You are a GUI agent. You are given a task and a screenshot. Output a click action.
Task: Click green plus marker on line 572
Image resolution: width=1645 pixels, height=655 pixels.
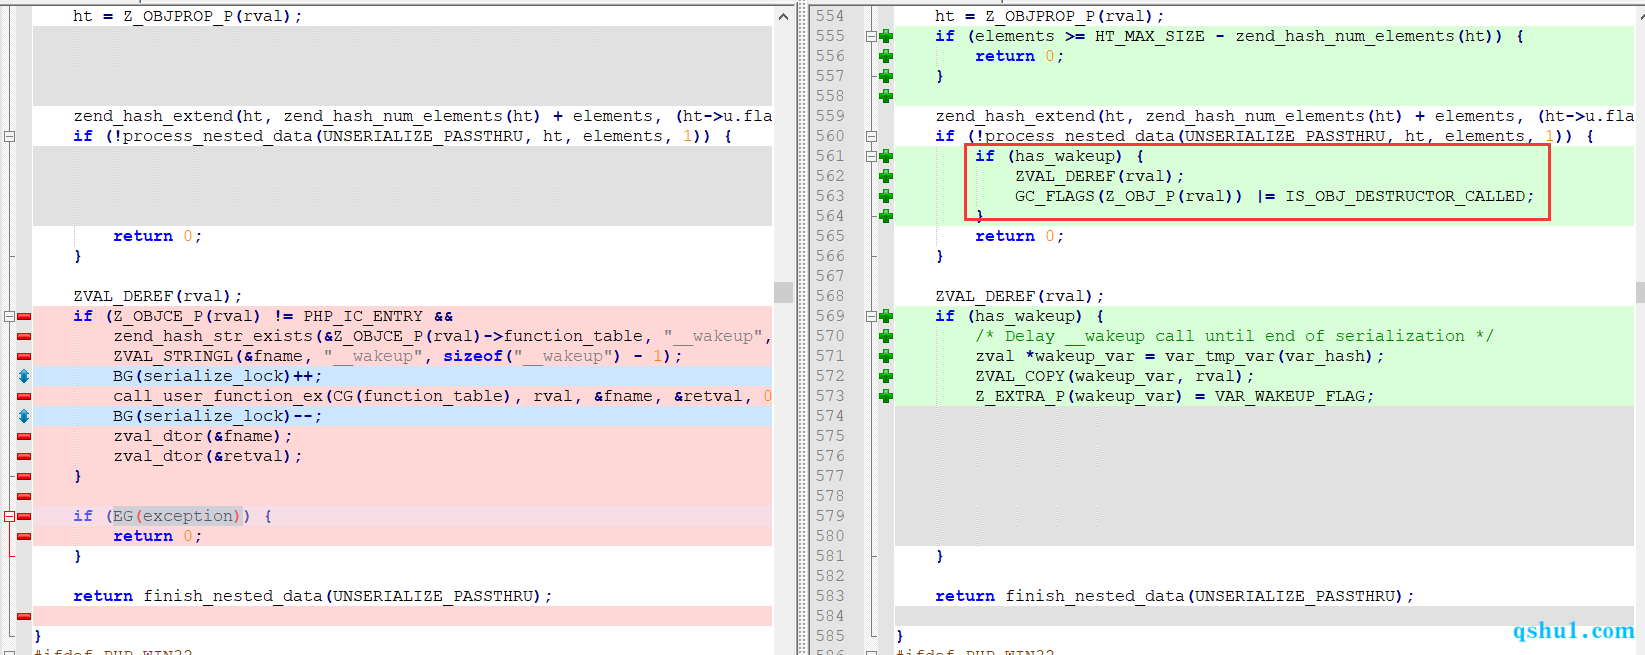[886, 376]
